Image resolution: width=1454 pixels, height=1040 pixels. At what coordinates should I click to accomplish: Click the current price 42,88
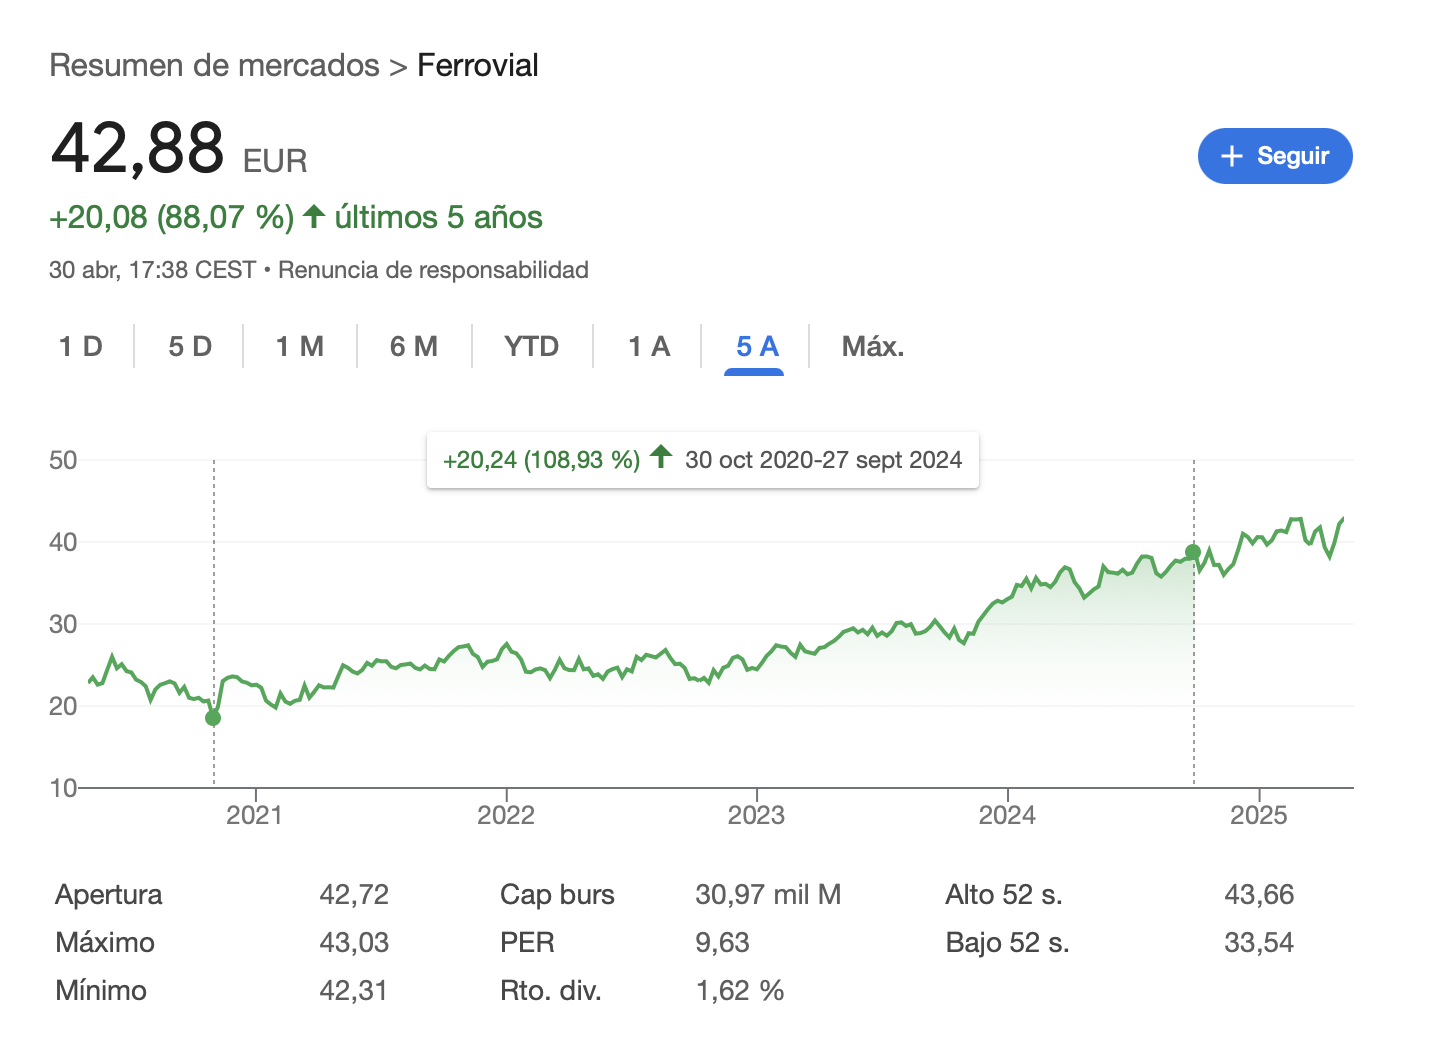(138, 148)
